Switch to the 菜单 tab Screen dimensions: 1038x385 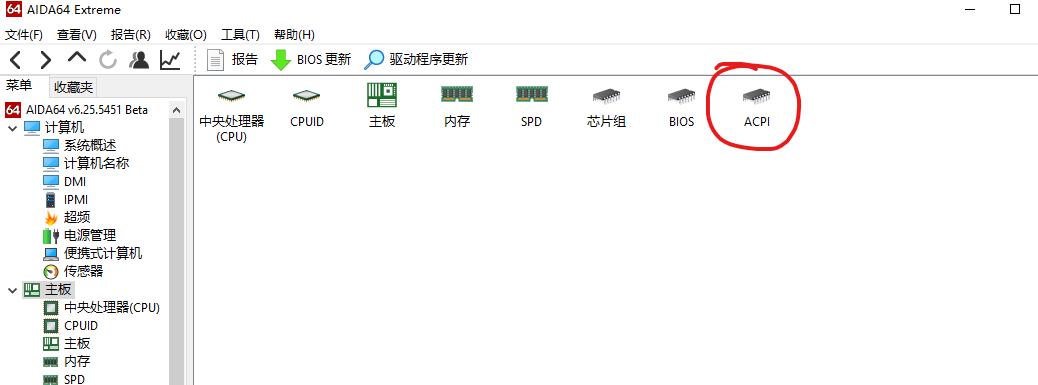[x=19, y=85]
